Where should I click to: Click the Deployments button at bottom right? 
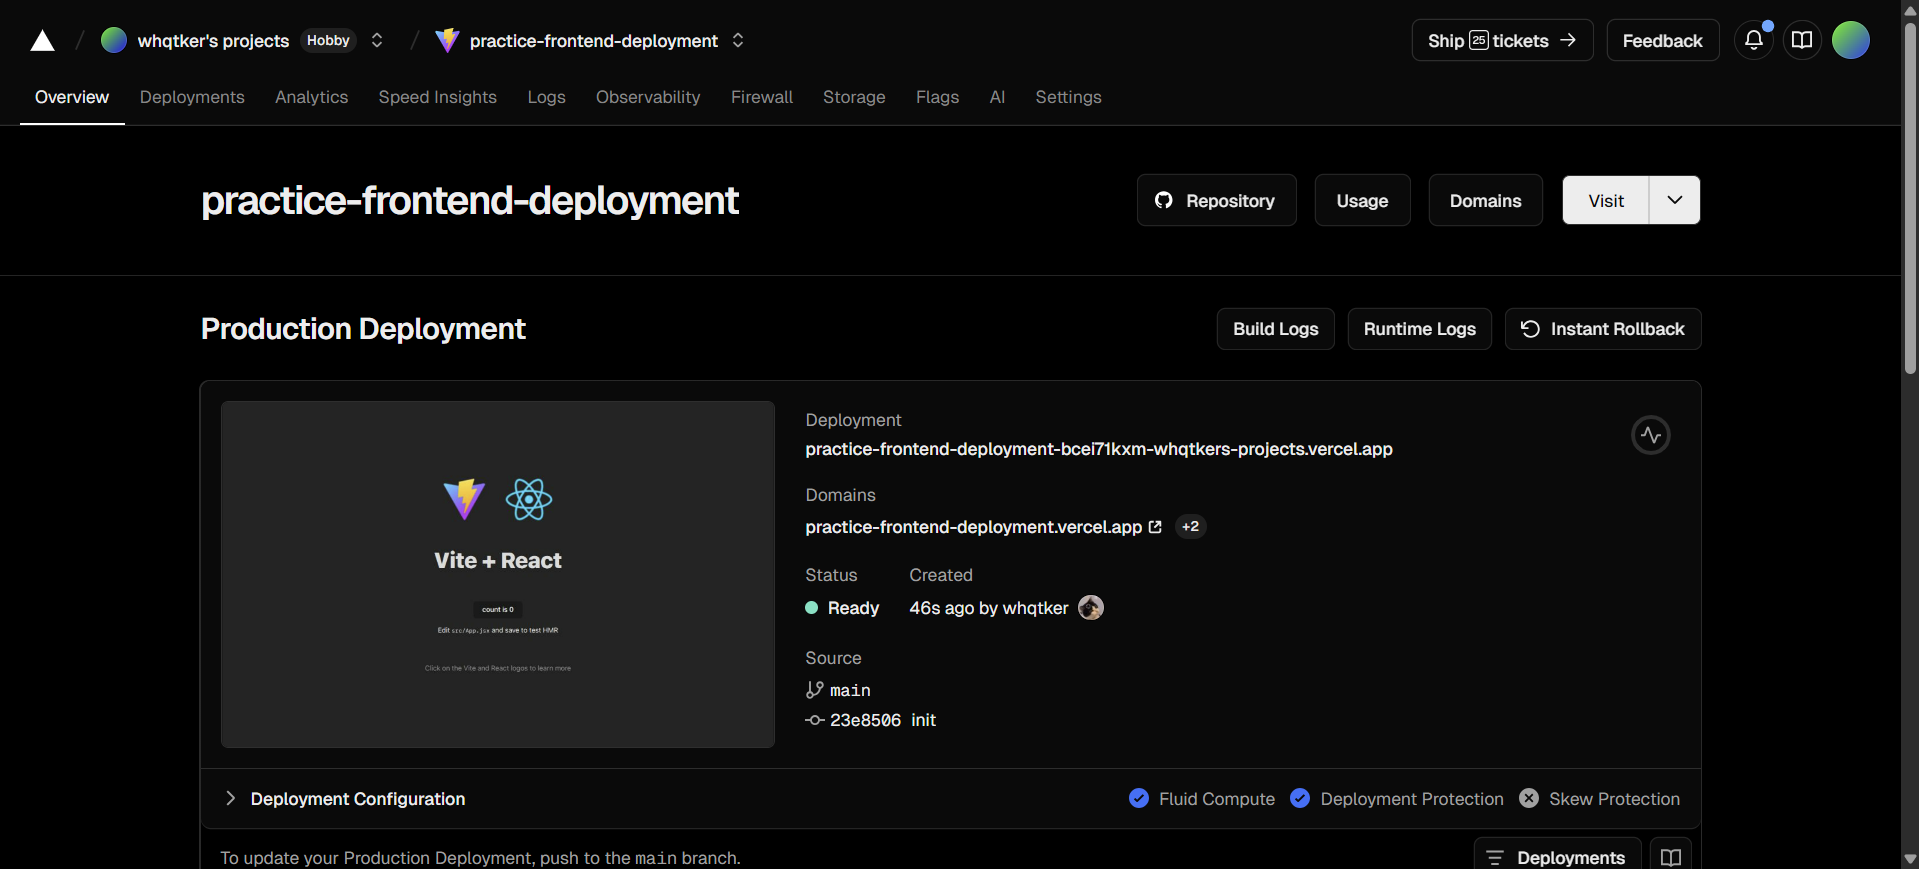[1557, 857]
